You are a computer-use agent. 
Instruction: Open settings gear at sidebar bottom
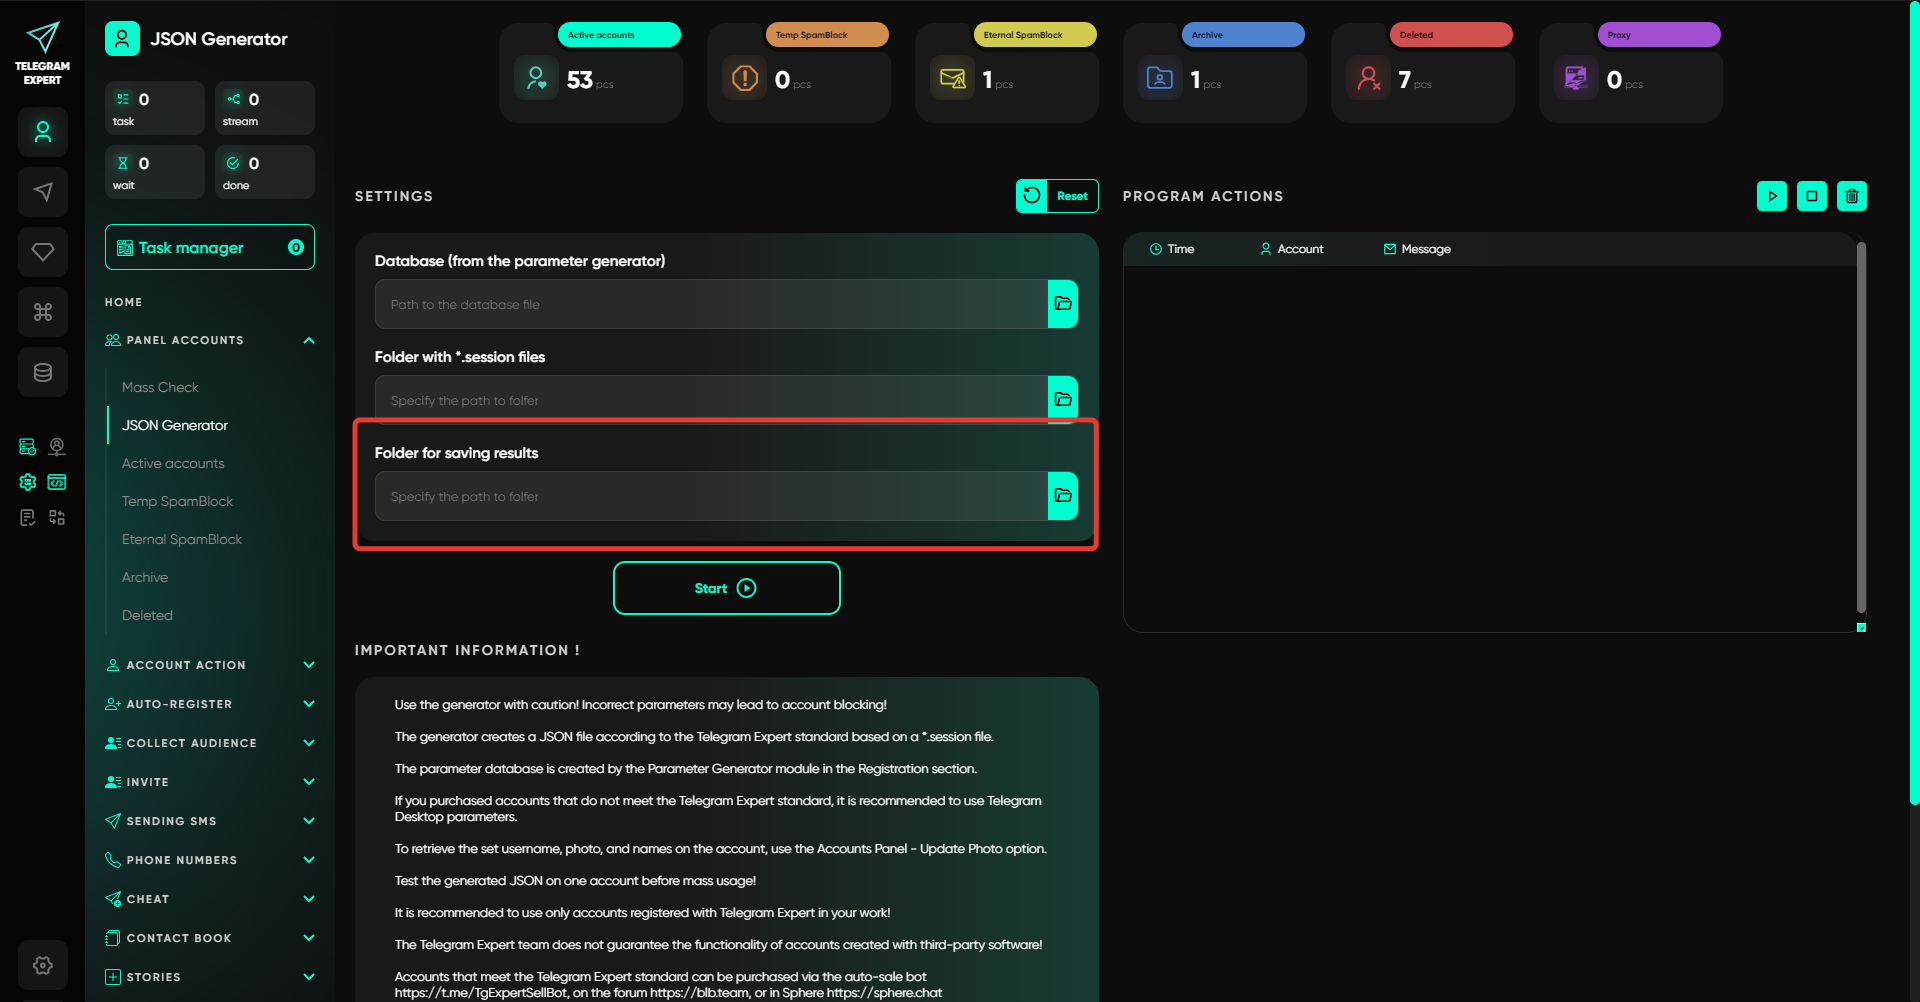click(42, 965)
